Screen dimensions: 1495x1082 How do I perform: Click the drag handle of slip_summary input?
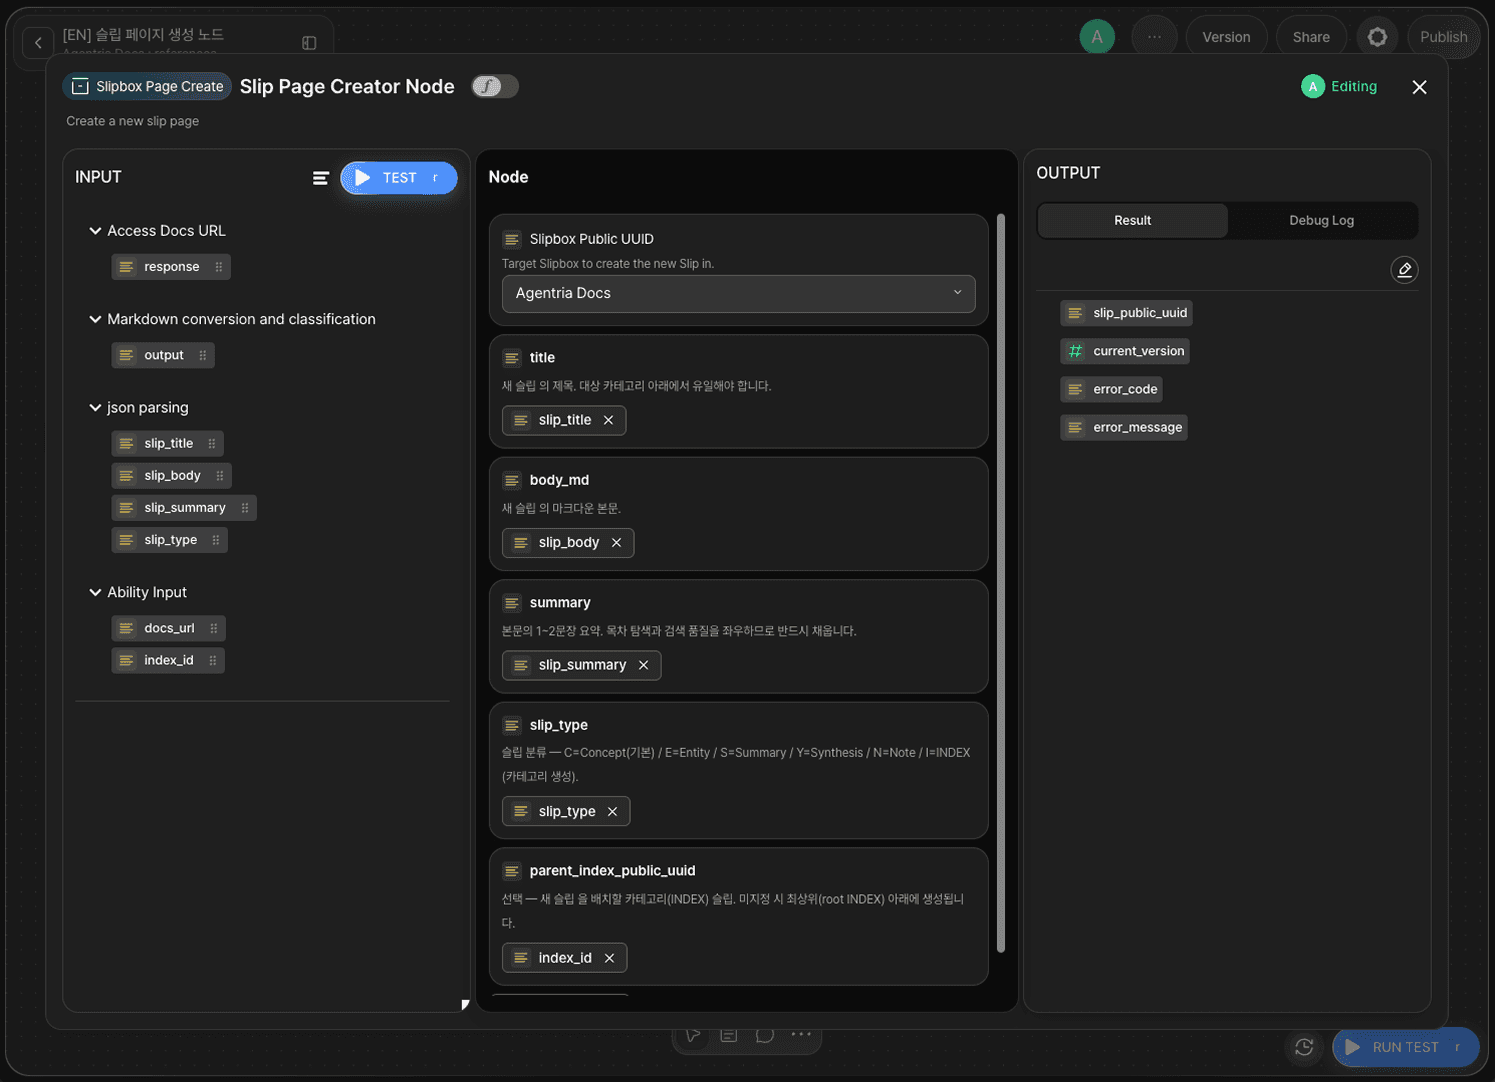click(x=245, y=508)
